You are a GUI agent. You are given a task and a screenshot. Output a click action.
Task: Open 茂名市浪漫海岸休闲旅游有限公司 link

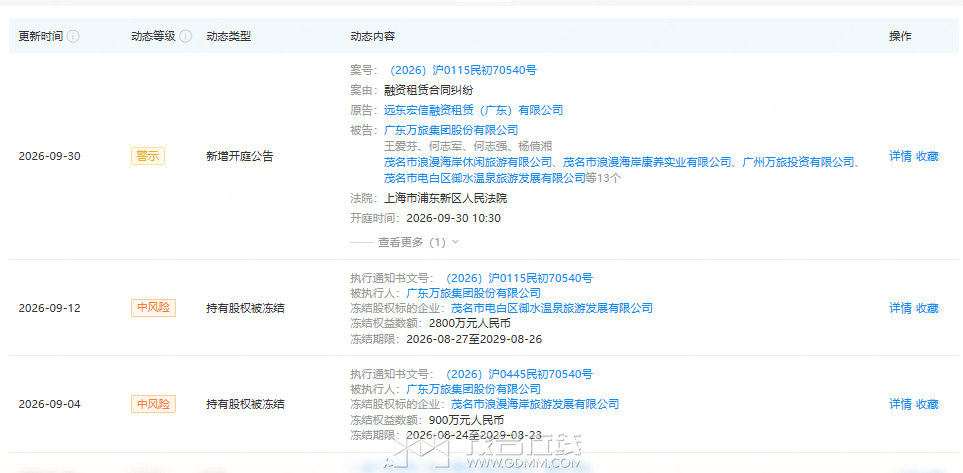pos(468,162)
